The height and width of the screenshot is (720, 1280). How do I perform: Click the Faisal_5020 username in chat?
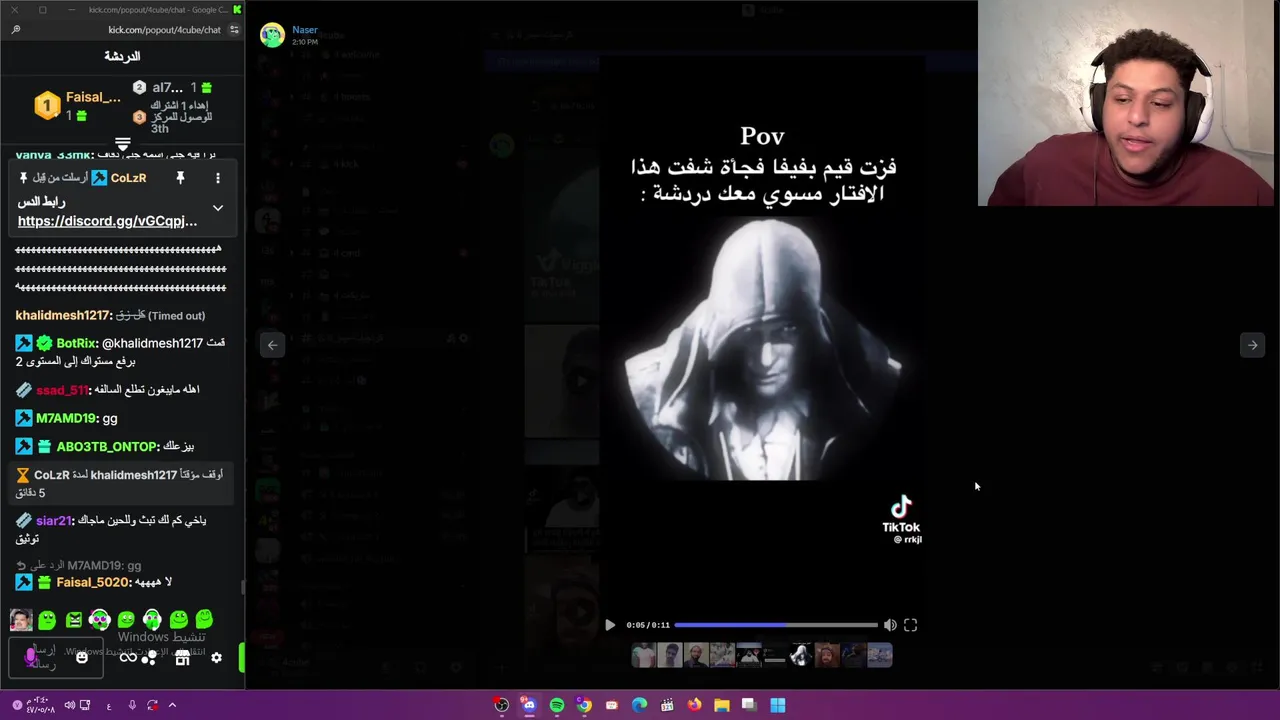coord(93,582)
